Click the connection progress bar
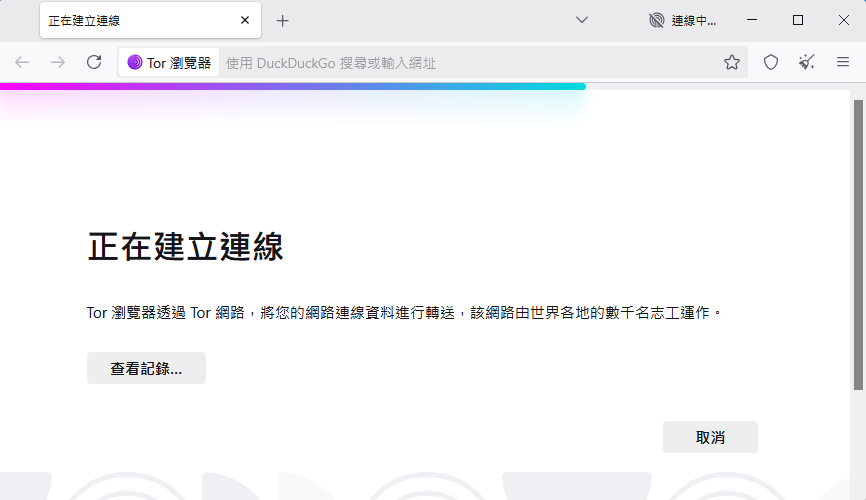Image resolution: width=866 pixels, height=500 pixels. coord(293,86)
